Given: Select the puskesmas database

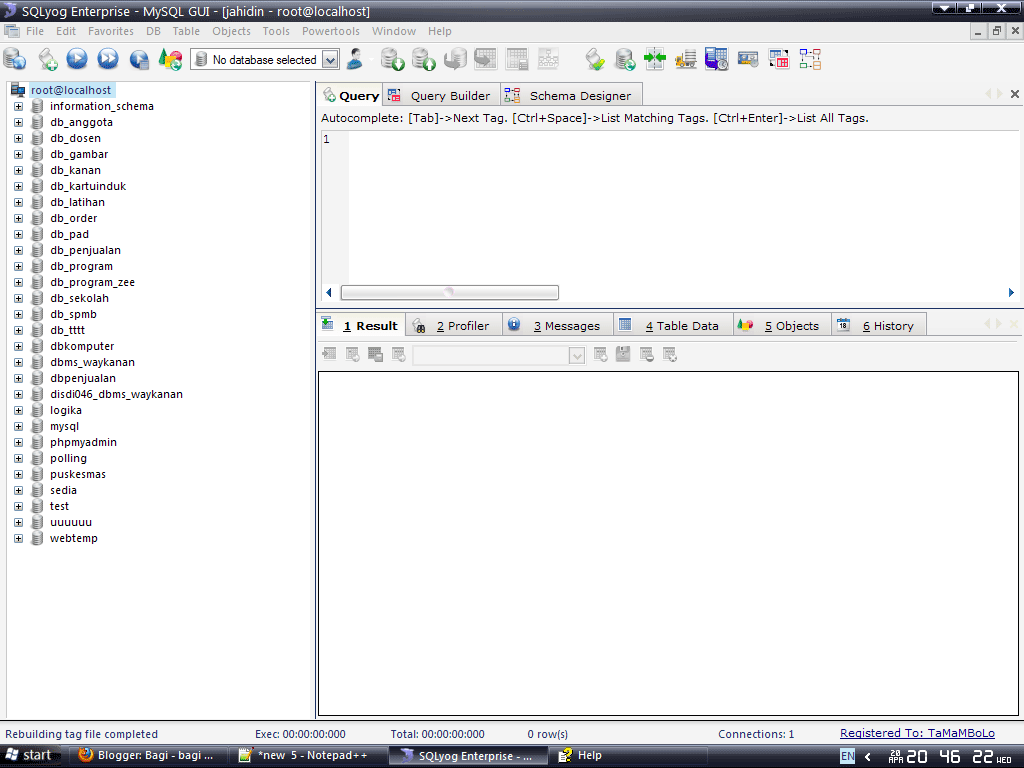Looking at the screenshot, I should click(78, 474).
